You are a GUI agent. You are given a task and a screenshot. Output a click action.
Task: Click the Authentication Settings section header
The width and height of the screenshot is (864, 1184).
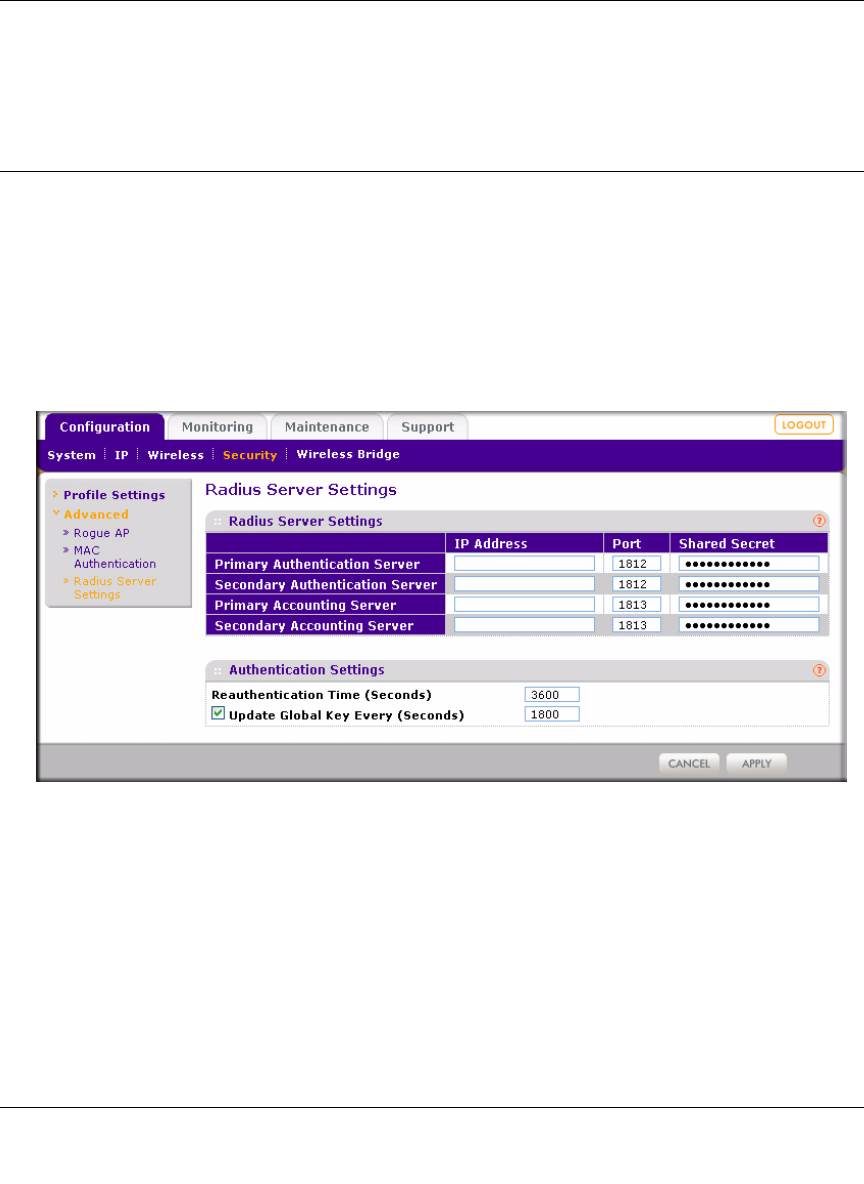click(307, 670)
